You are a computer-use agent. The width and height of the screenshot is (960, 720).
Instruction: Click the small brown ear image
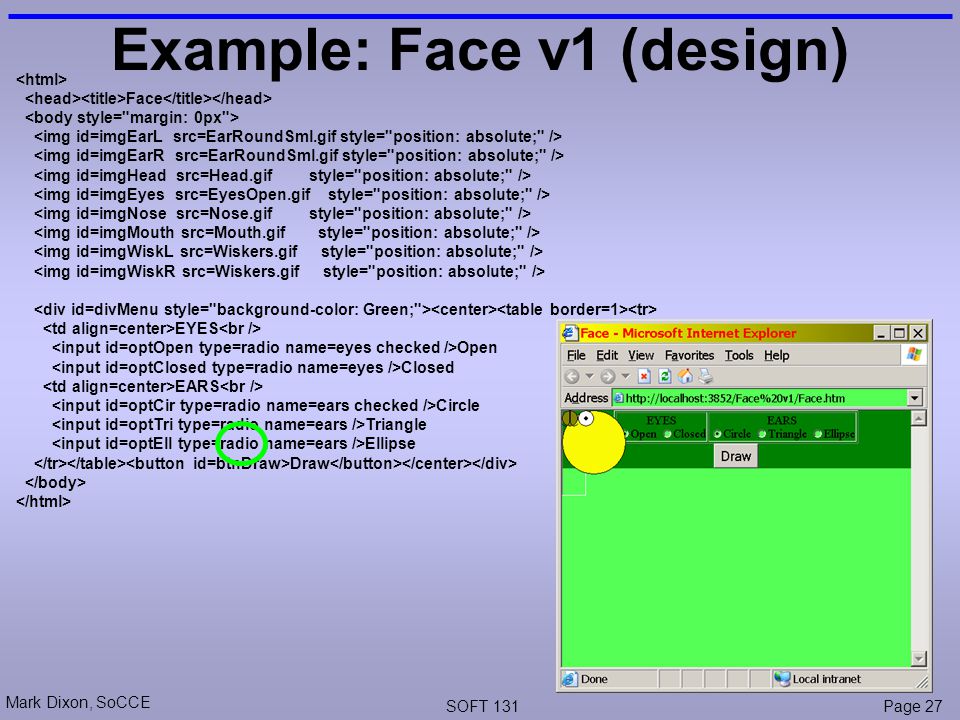[x=569, y=418]
